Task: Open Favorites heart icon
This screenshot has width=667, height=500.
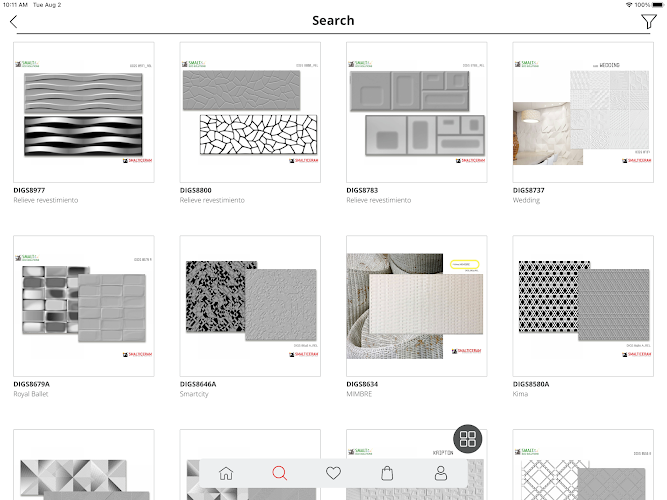Action: coord(333,473)
